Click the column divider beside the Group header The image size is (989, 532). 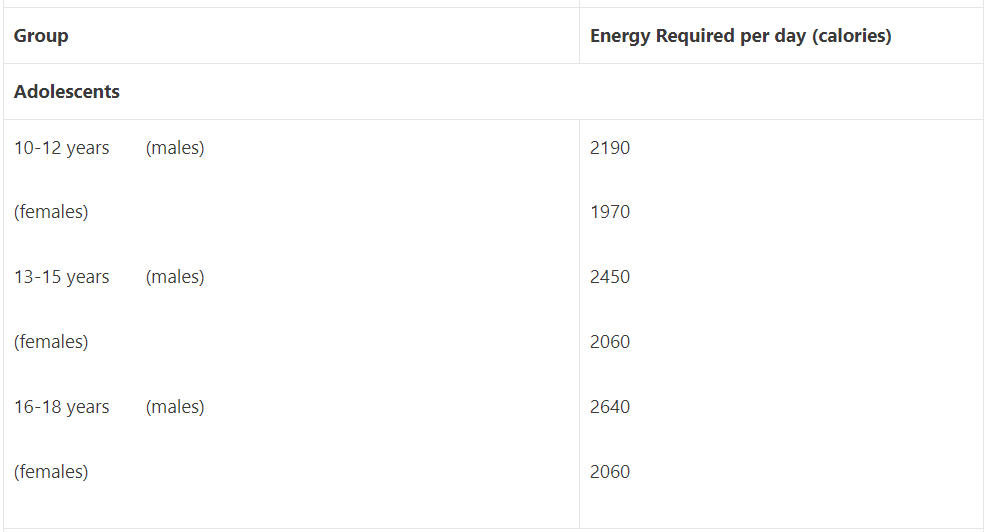point(579,36)
